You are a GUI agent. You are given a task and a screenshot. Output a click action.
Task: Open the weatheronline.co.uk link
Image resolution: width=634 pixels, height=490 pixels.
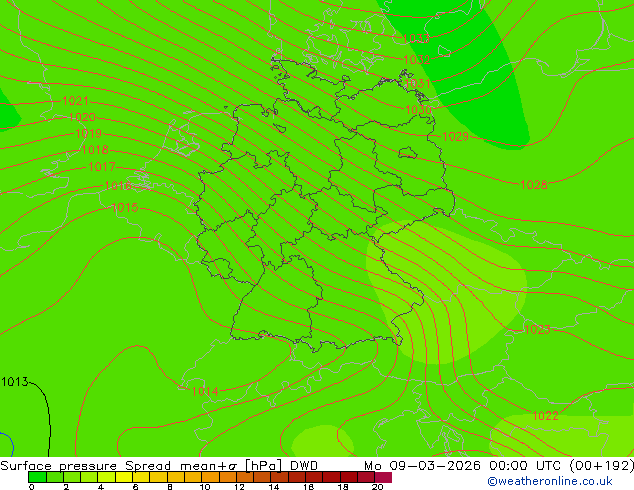click(550, 481)
